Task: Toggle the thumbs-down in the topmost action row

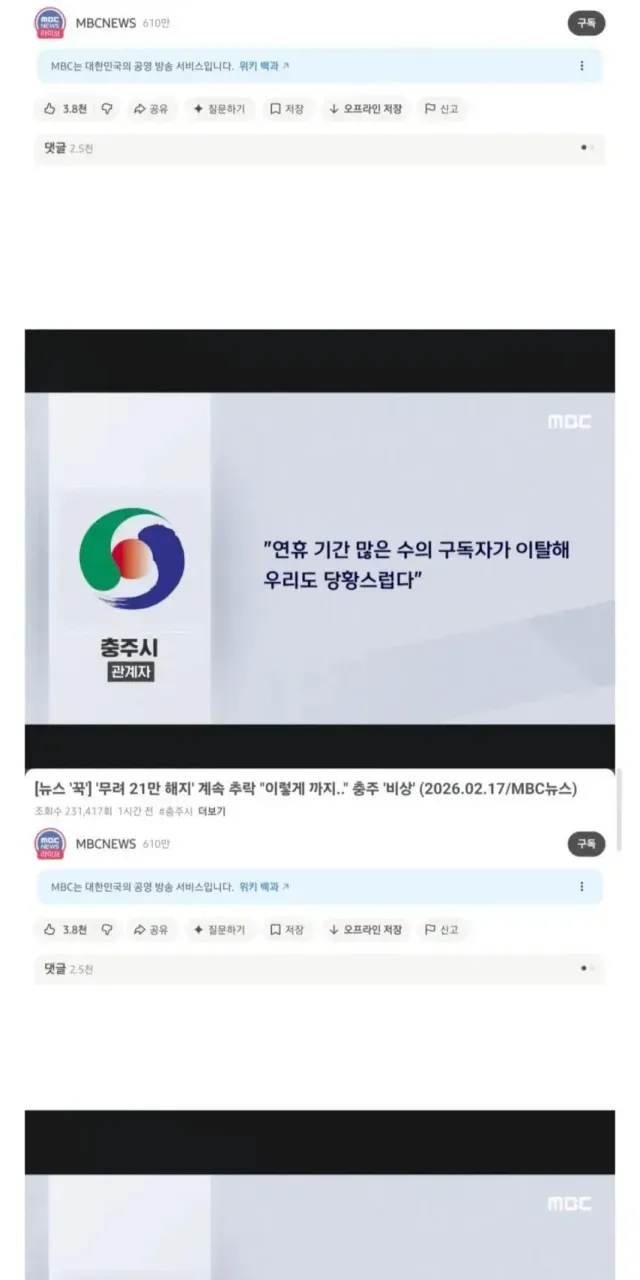Action: pos(107,109)
